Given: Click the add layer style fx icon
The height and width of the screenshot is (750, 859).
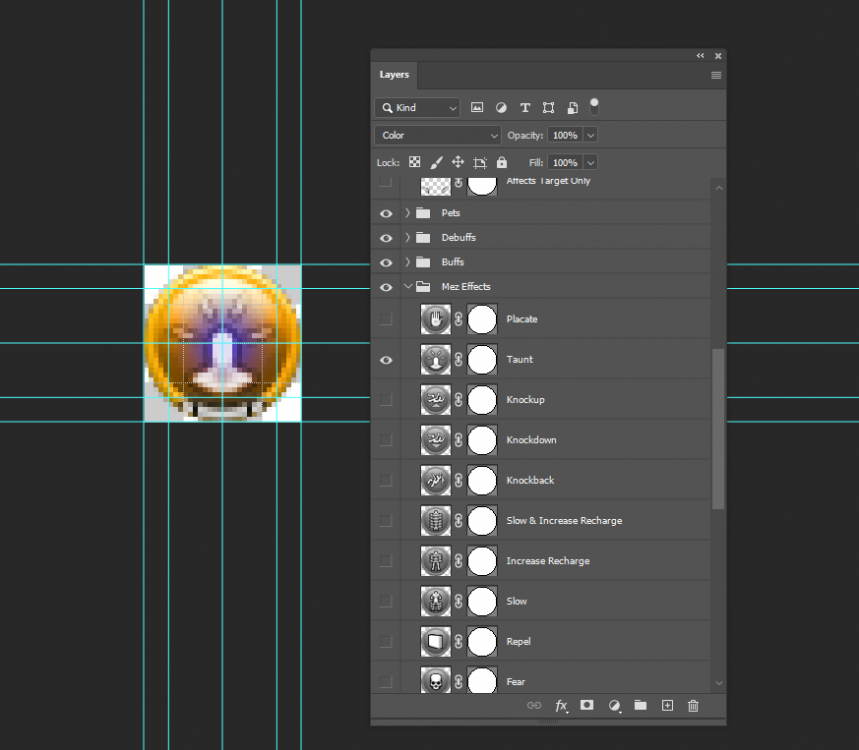Looking at the screenshot, I should coord(562,706).
